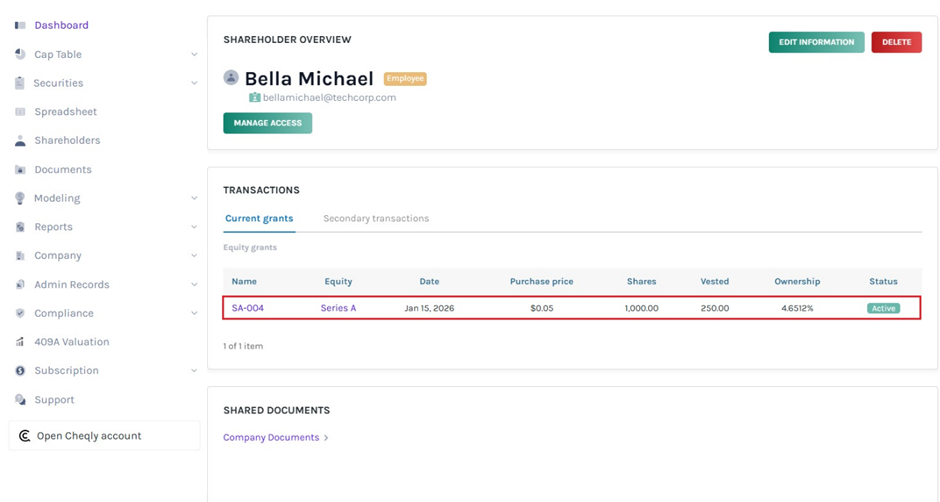Expand the Securities menu chevron
940x502 pixels.
point(194,83)
